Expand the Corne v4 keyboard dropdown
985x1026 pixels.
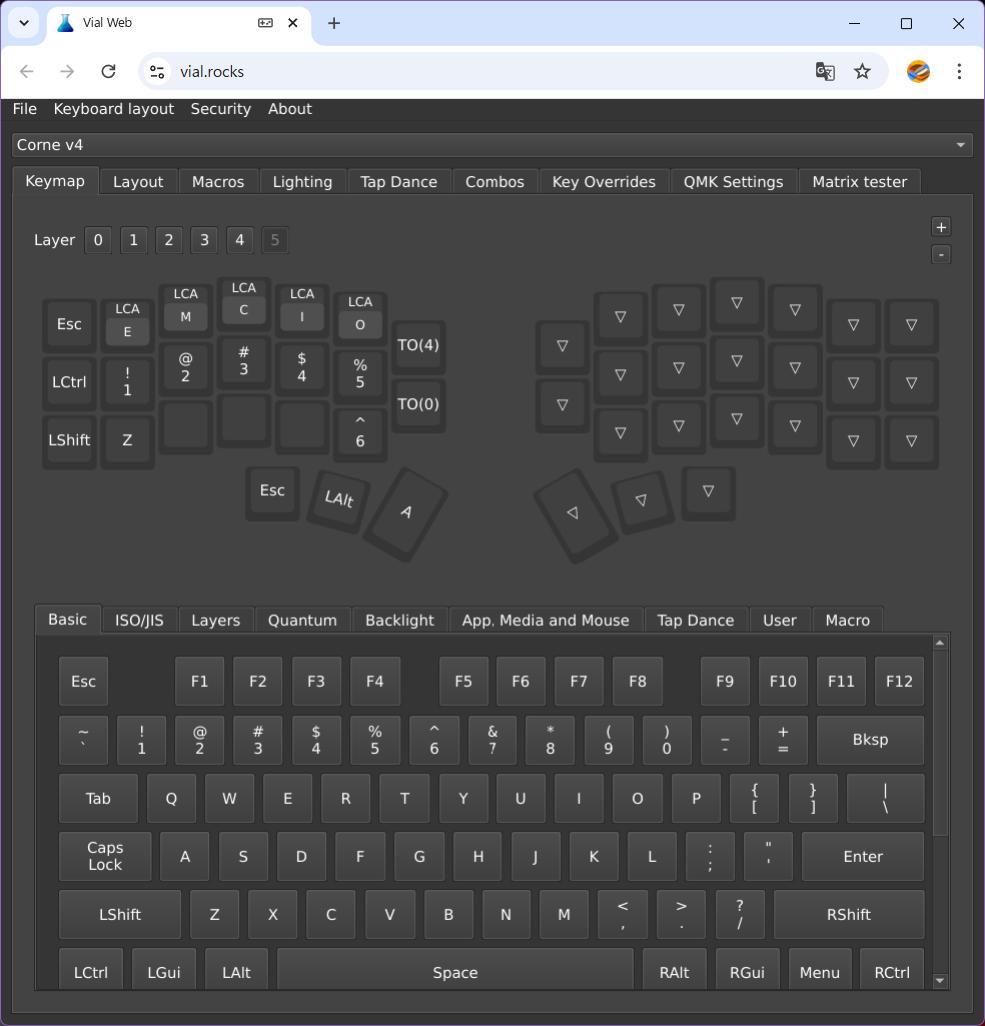click(x=492, y=145)
